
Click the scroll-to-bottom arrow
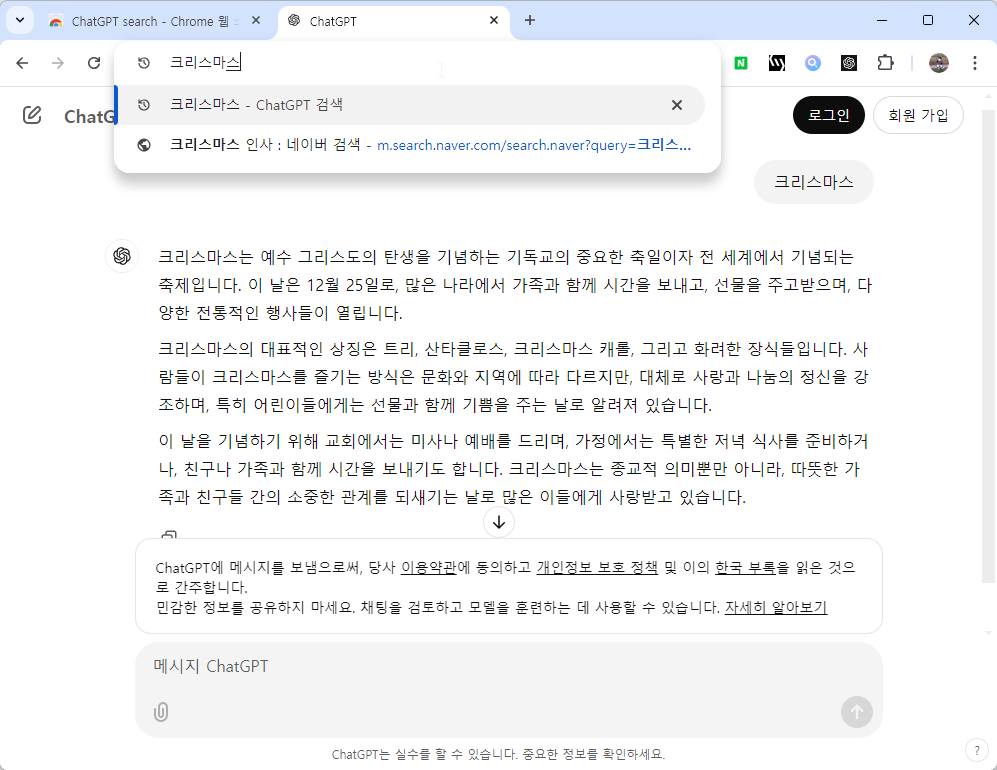(x=498, y=522)
